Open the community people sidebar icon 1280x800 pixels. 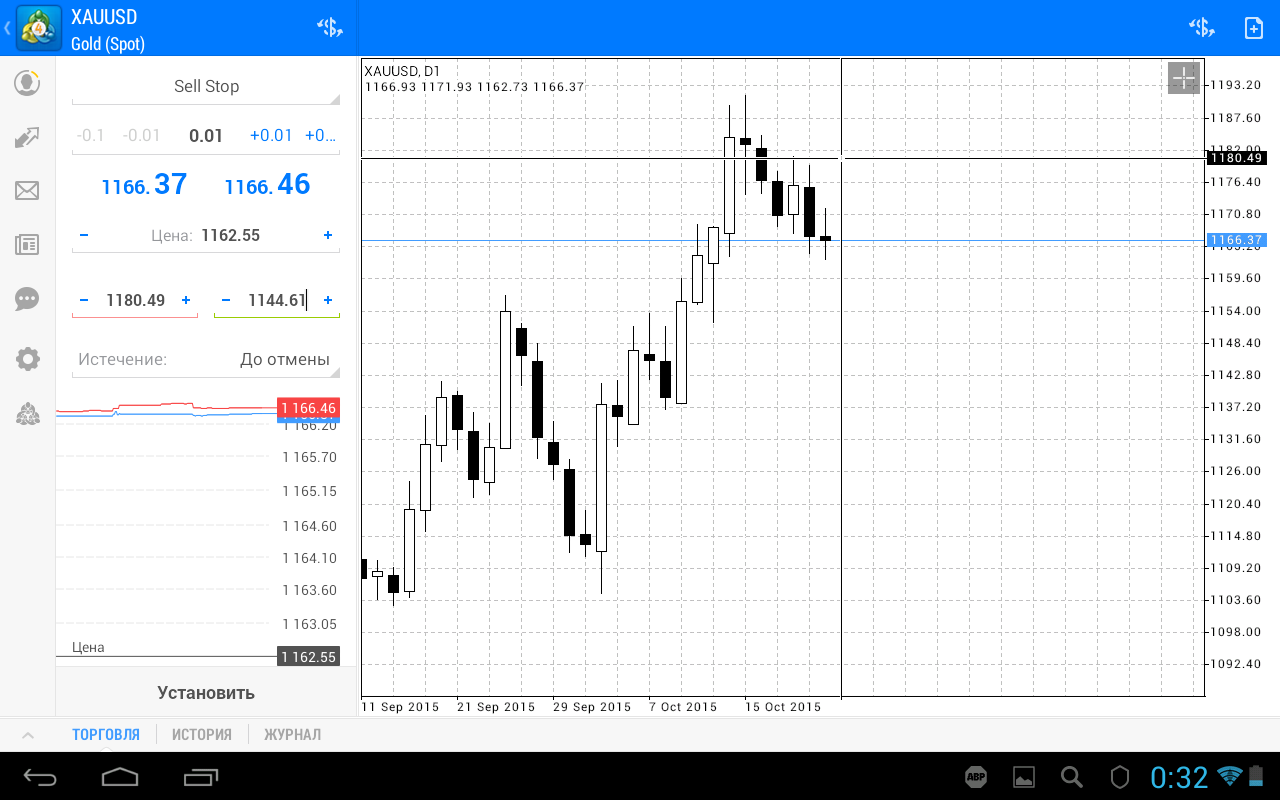pos(27,414)
